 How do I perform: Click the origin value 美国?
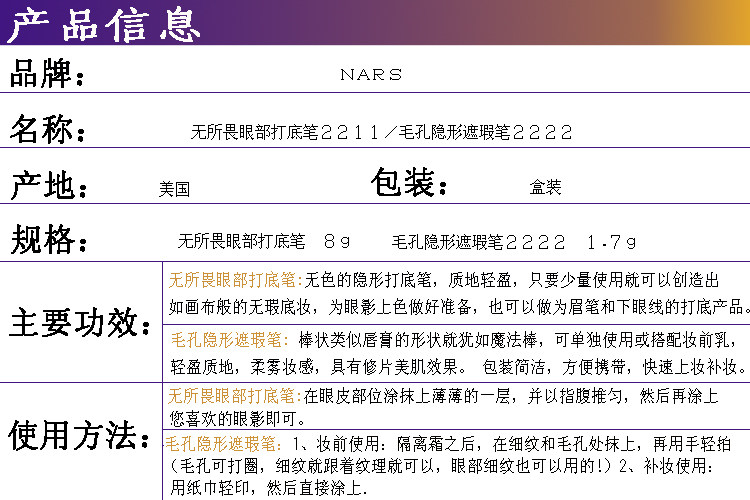(x=174, y=189)
